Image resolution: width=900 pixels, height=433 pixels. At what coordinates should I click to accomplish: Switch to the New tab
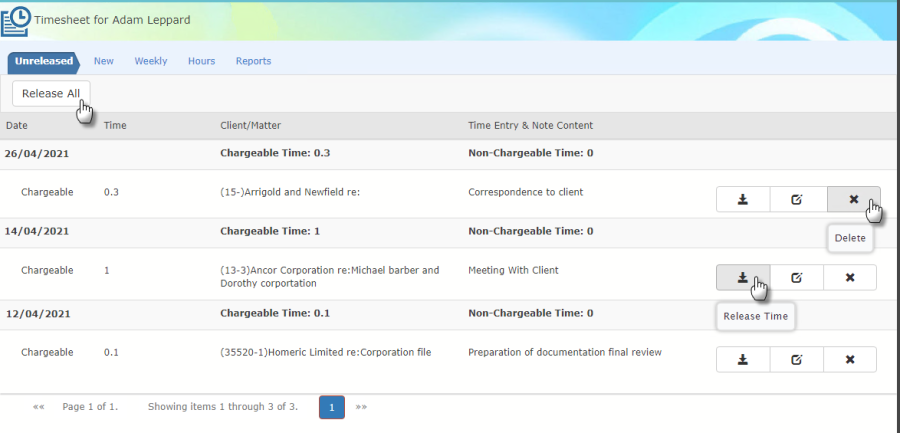click(x=104, y=61)
